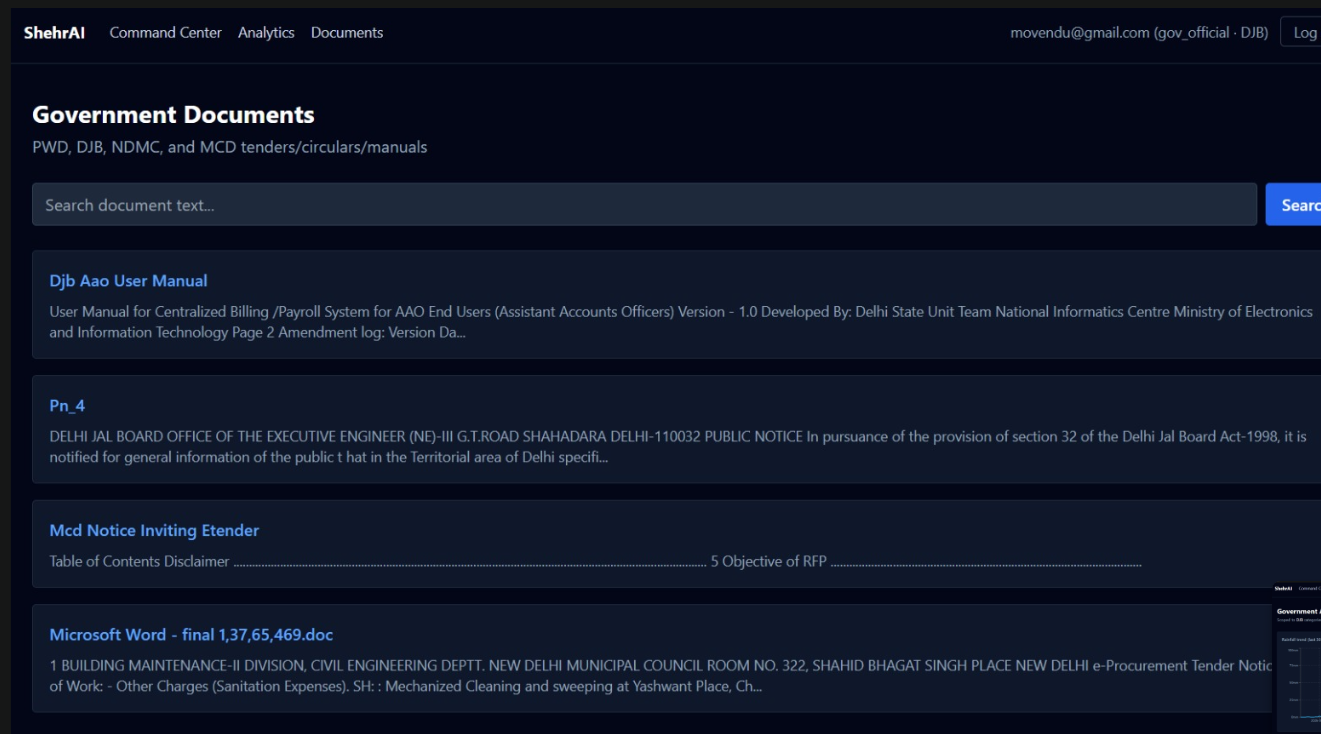
Task: Click the Government Documents heading
Action: 173,115
